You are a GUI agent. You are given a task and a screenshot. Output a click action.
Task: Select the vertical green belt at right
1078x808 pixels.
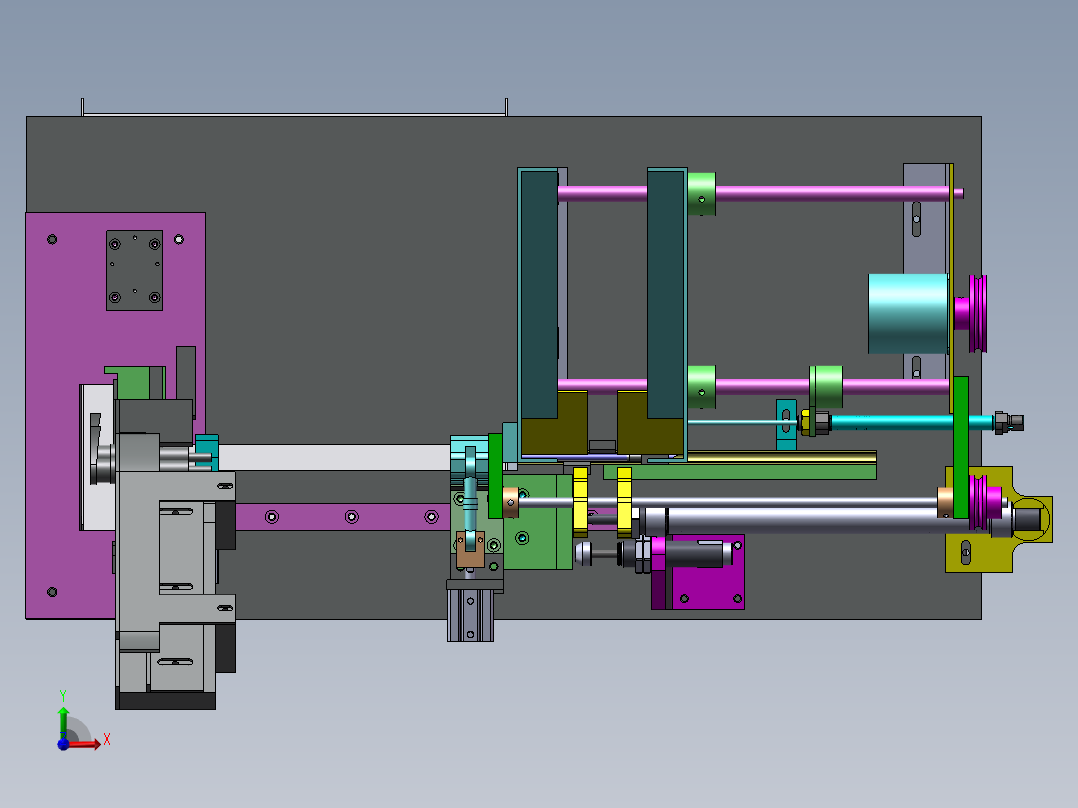pyautogui.click(x=961, y=447)
